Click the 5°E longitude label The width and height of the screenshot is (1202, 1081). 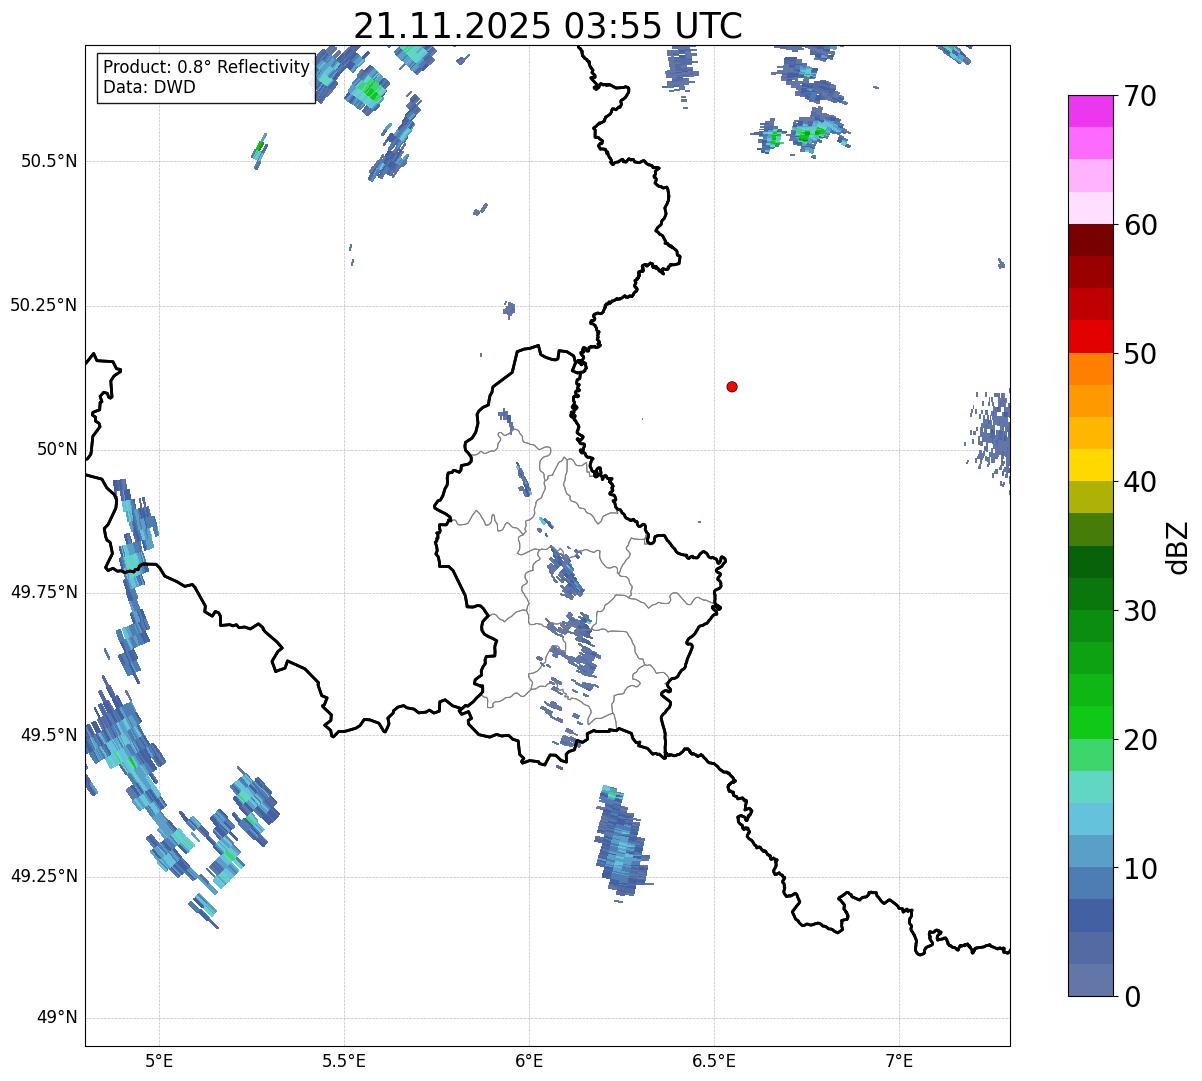(x=160, y=1060)
